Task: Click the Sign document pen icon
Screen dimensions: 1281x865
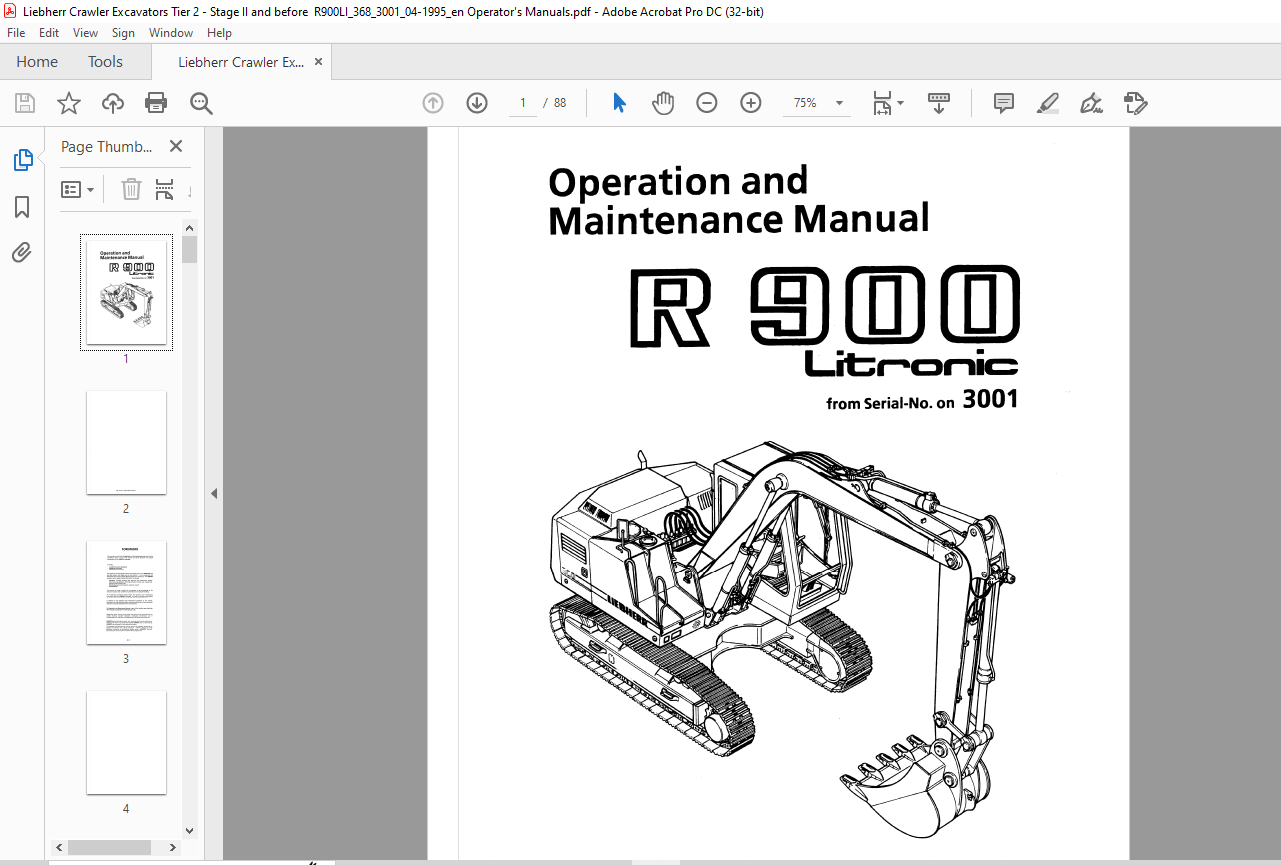Action: (x=1092, y=103)
